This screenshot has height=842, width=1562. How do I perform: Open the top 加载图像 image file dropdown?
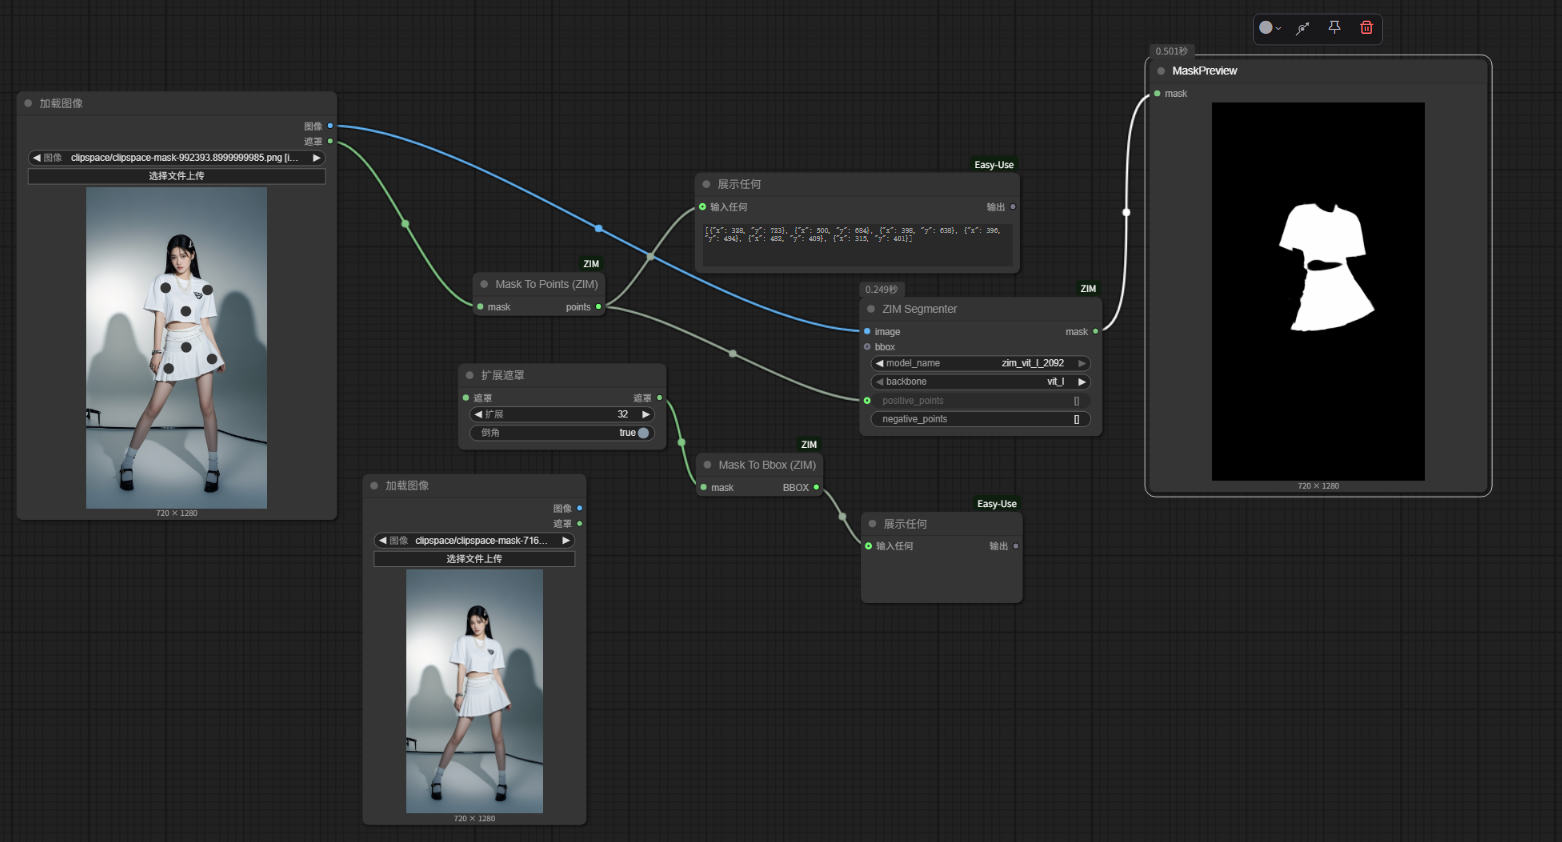tap(176, 158)
